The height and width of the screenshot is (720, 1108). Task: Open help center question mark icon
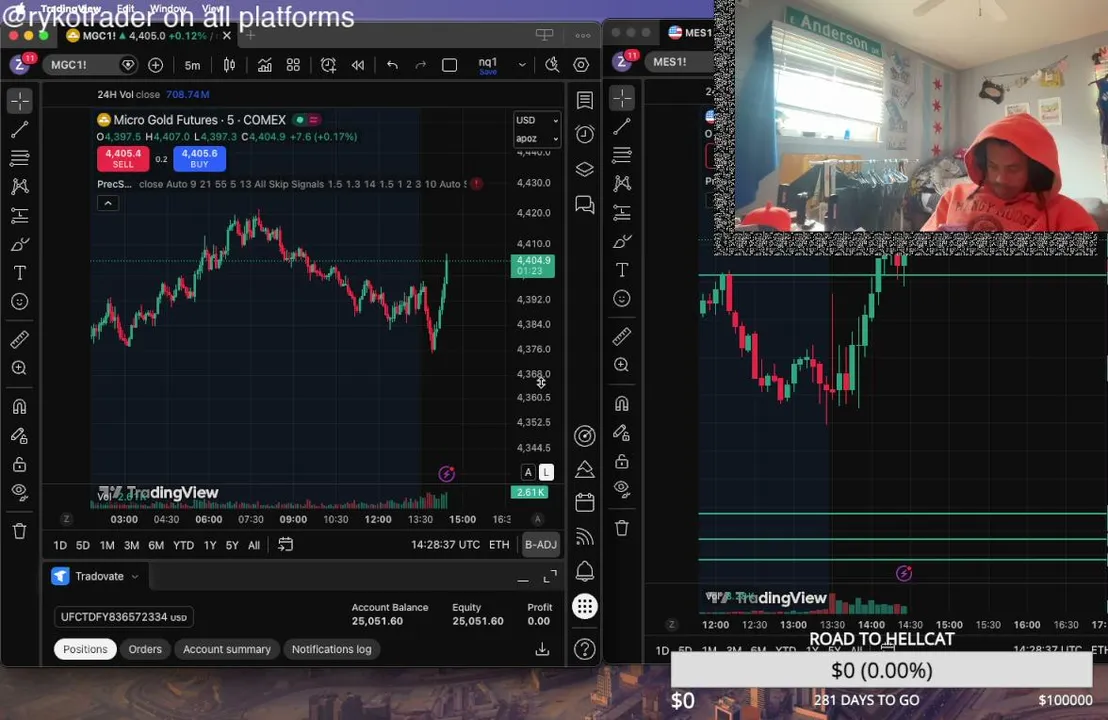pyautogui.click(x=584, y=649)
